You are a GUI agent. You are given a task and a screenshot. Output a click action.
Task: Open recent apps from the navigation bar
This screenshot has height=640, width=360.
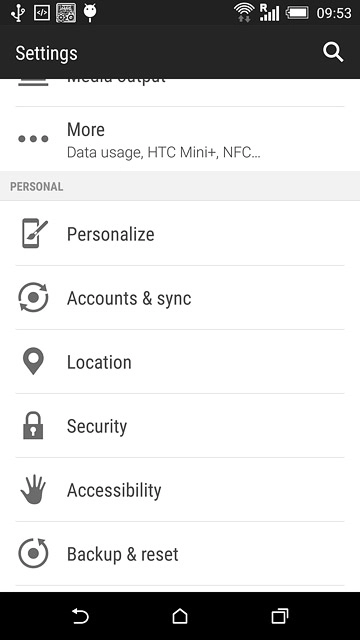click(280, 616)
